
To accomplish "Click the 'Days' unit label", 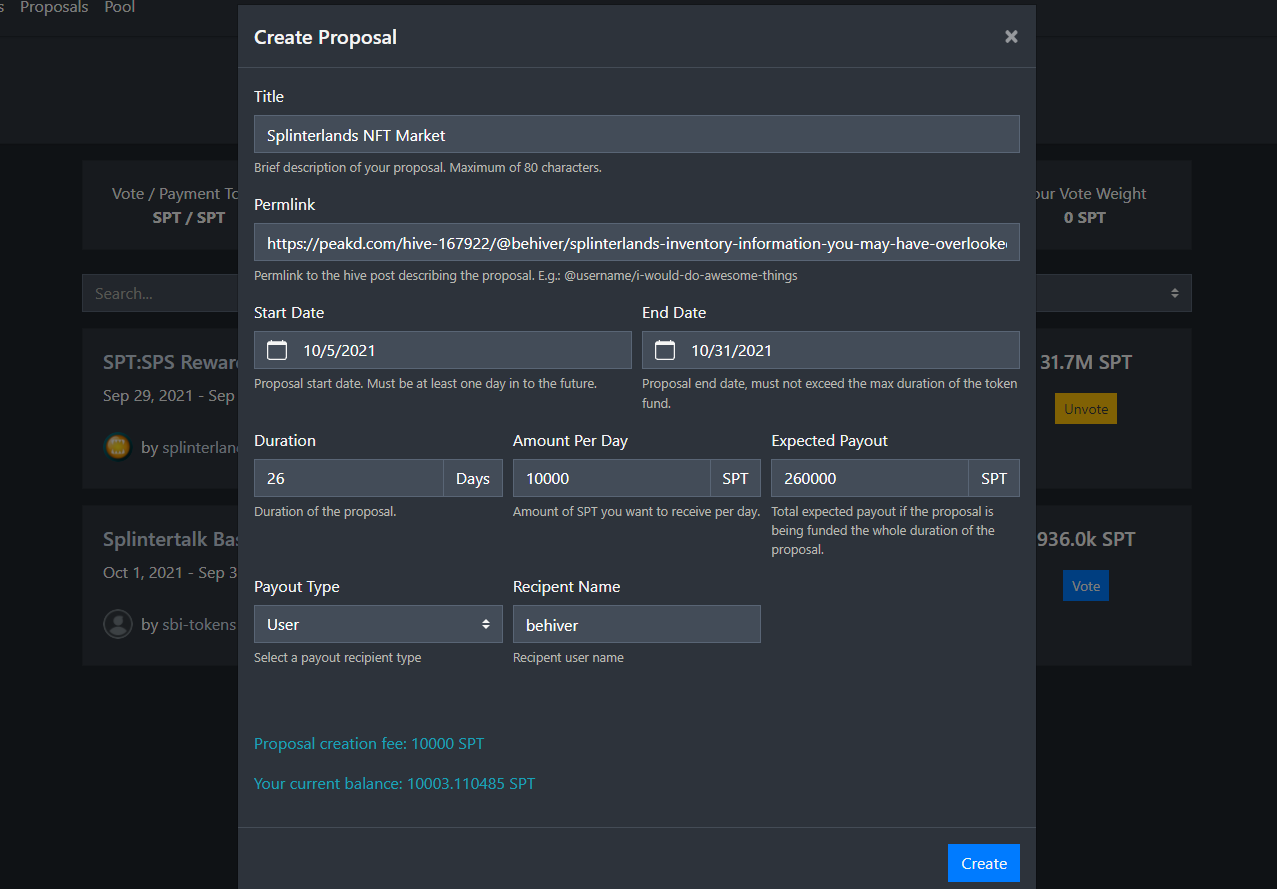I will (x=473, y=478).
